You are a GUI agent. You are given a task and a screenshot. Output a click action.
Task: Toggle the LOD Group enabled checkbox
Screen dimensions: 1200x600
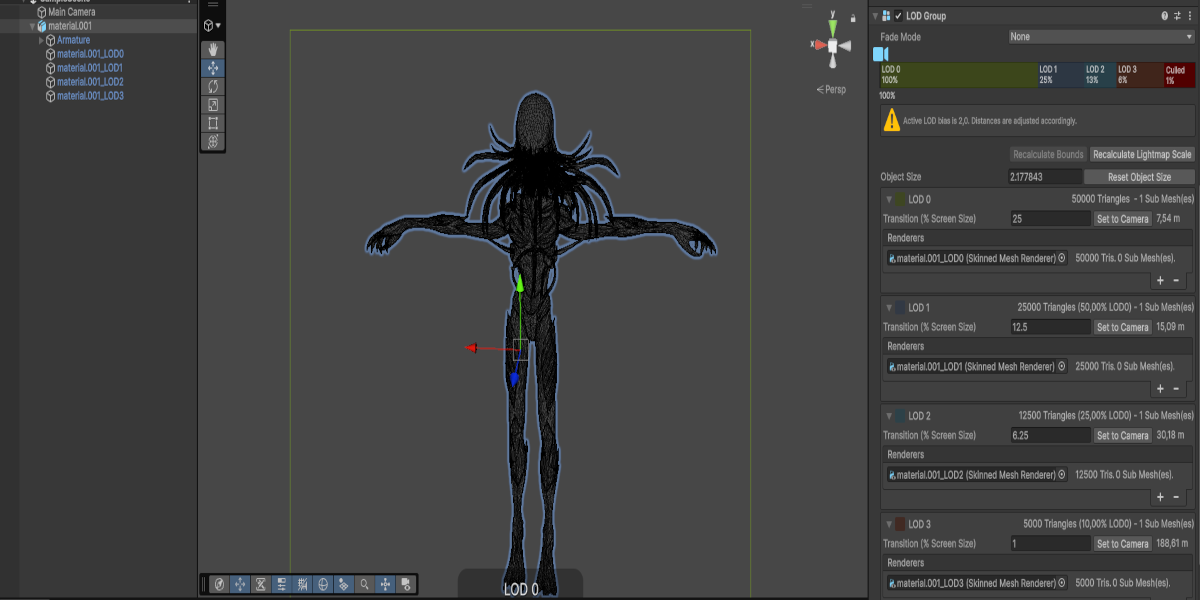pos(898,16)
